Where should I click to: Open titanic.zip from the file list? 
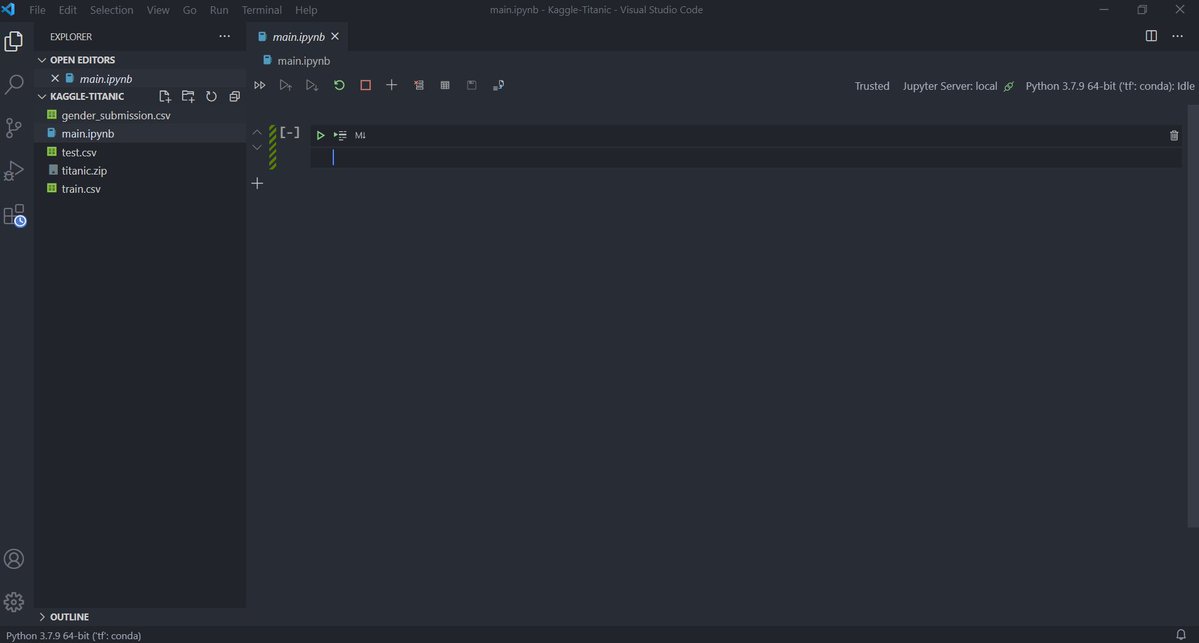pos(84,170)
